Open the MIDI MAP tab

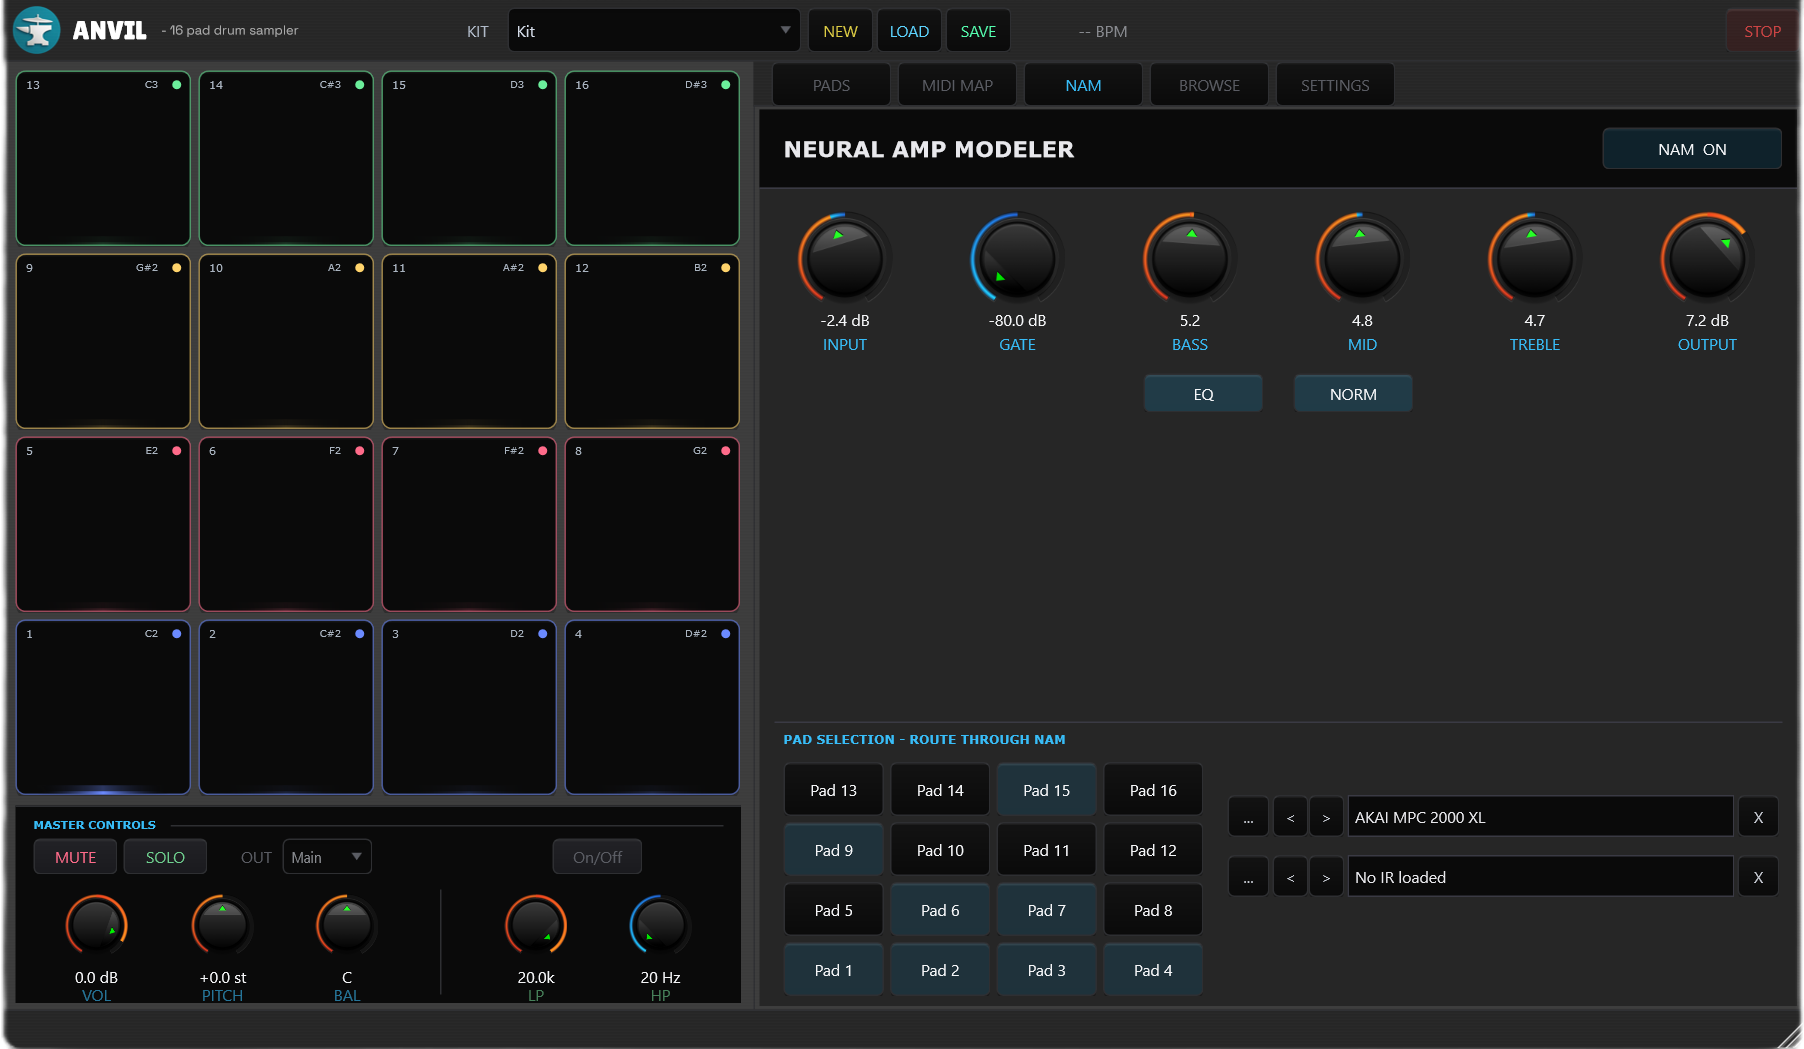pos(957,85)
